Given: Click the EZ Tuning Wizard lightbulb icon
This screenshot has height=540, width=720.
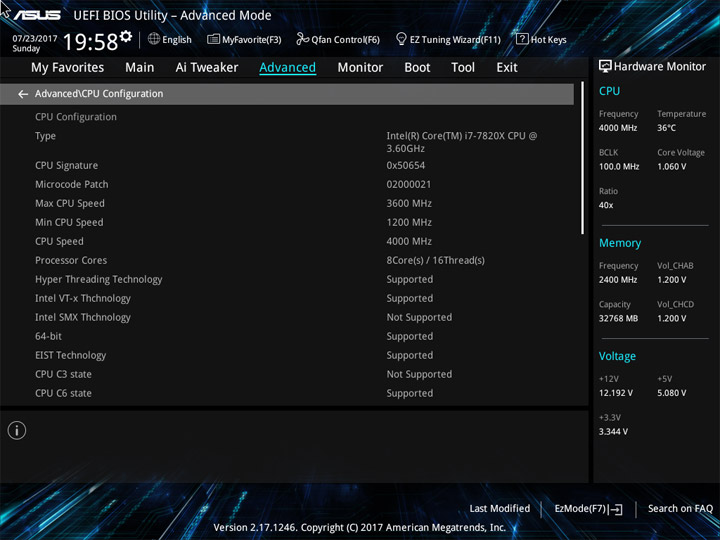Looking at the screenshot, I should tap(401, 39).
